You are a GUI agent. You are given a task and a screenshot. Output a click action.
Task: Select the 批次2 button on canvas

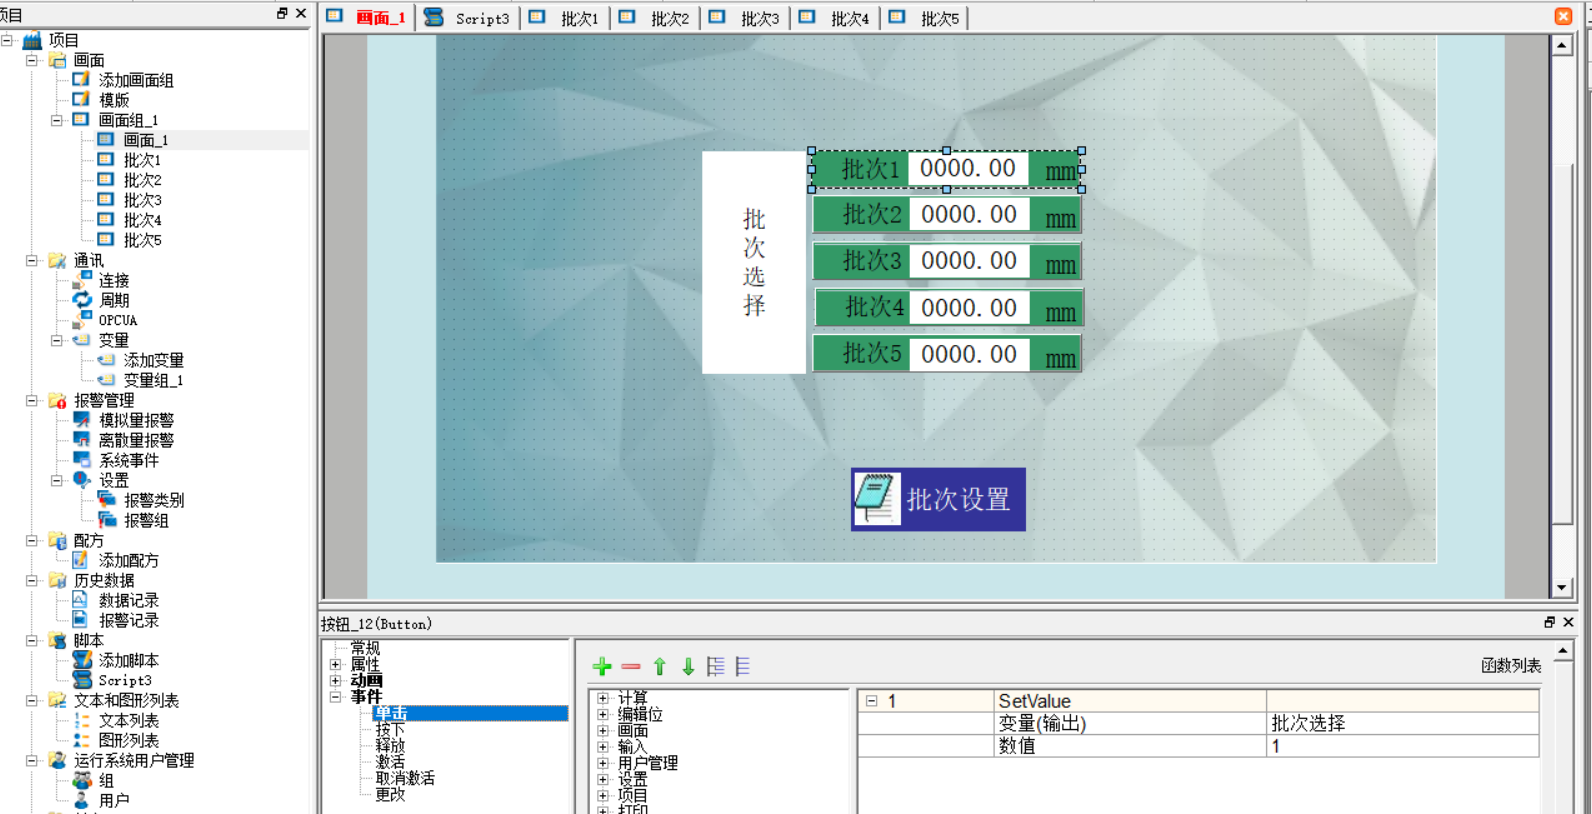[x=947, y=215]
